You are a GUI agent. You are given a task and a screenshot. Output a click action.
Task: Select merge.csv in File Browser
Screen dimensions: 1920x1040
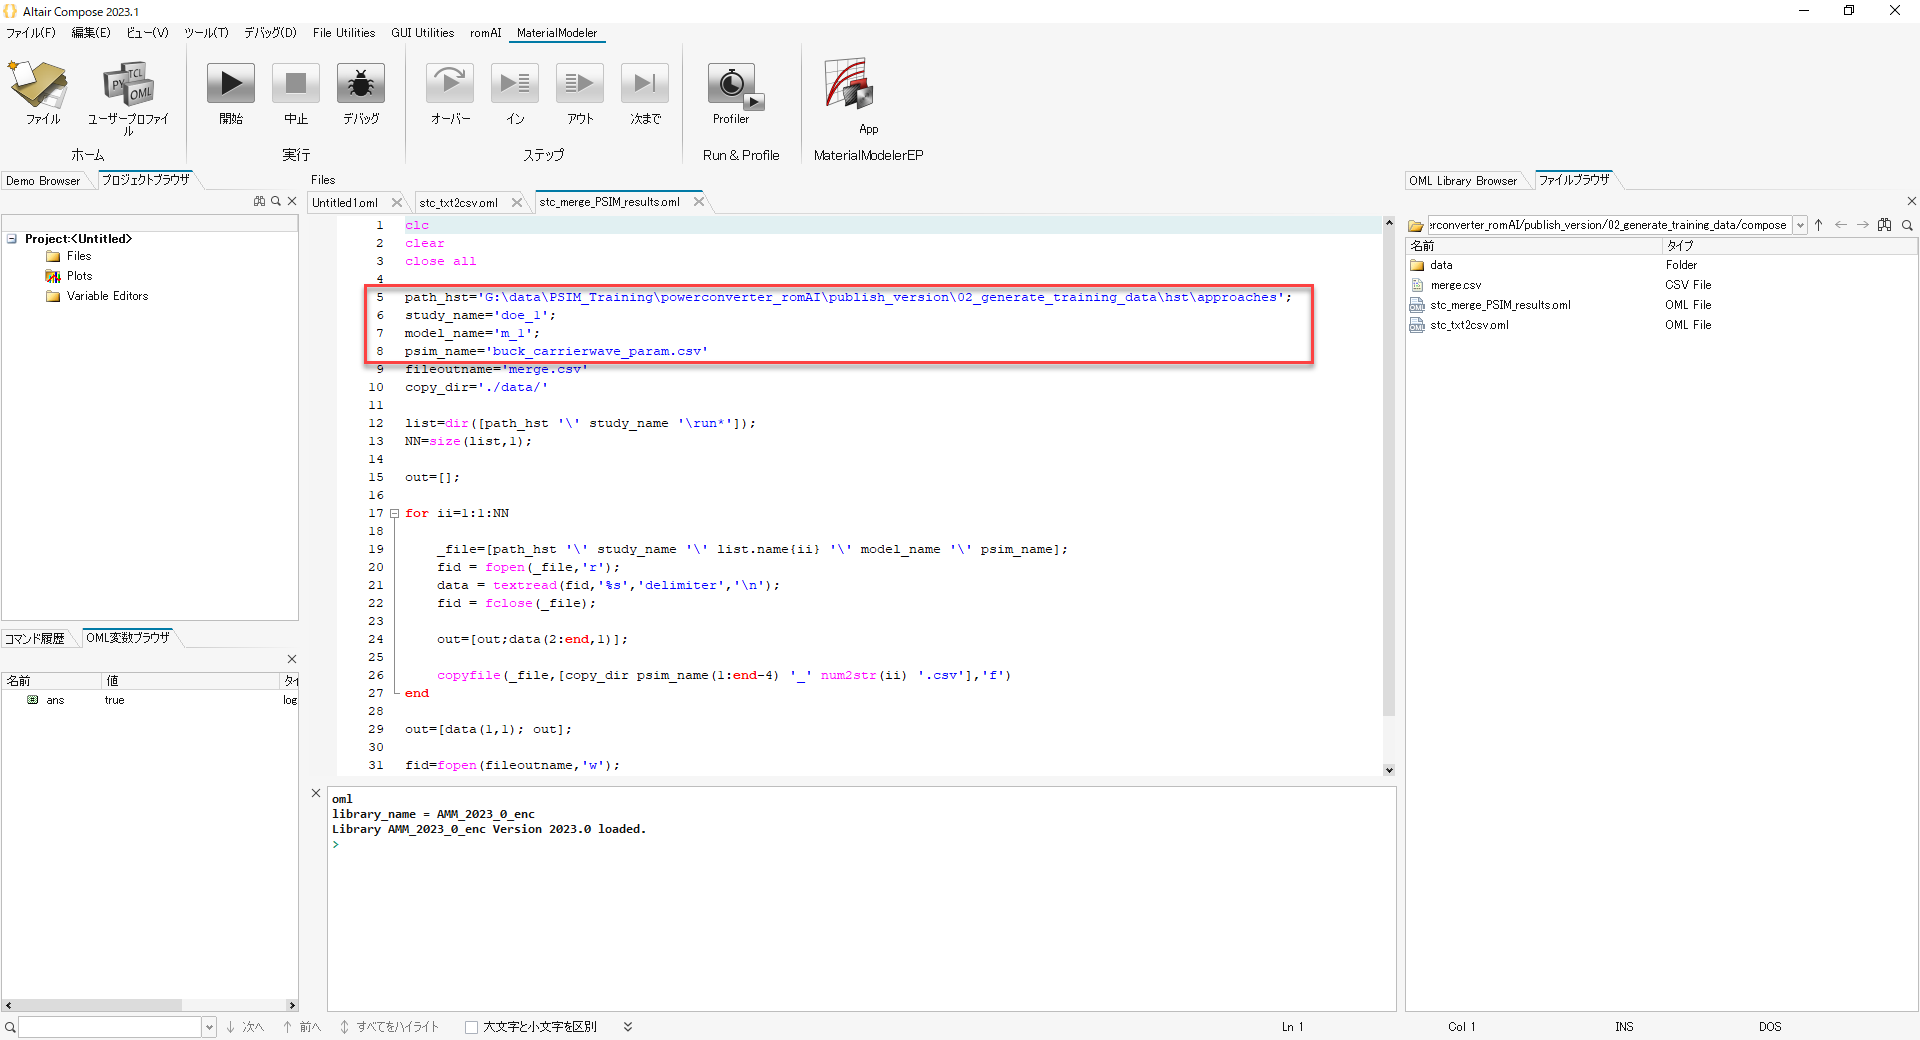[x=1455, y=285]
